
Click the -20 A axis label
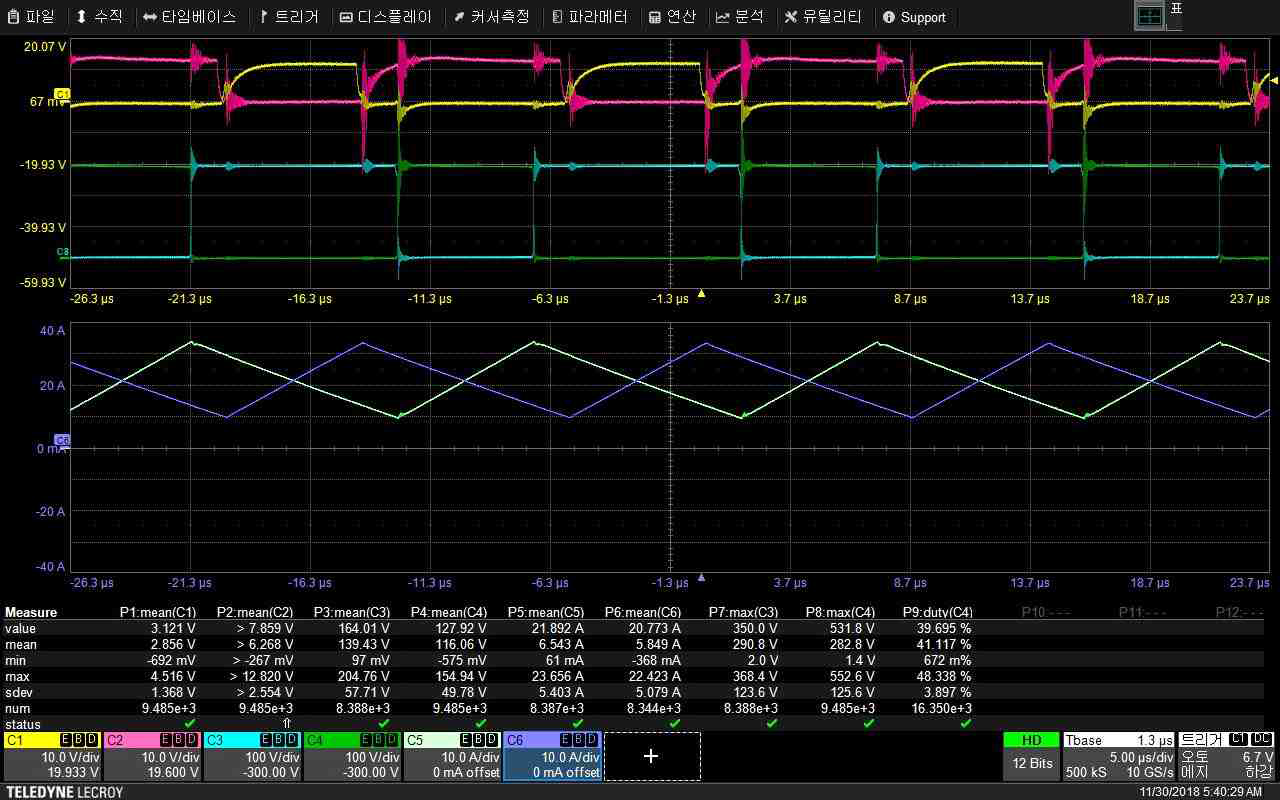(50, 512)
